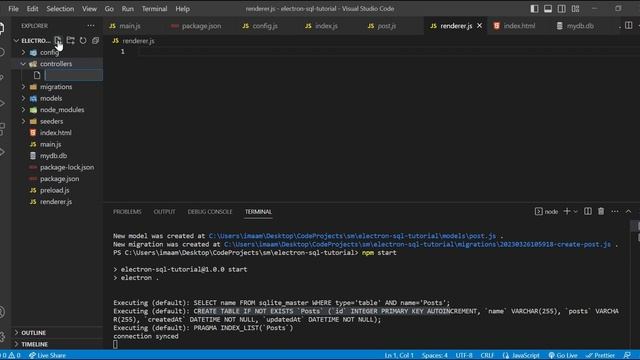Image resolution: width=640 pixels, height=360 pixels.
Task: Open the launch profile dropdown beside plus
Action: coord(576,211)
